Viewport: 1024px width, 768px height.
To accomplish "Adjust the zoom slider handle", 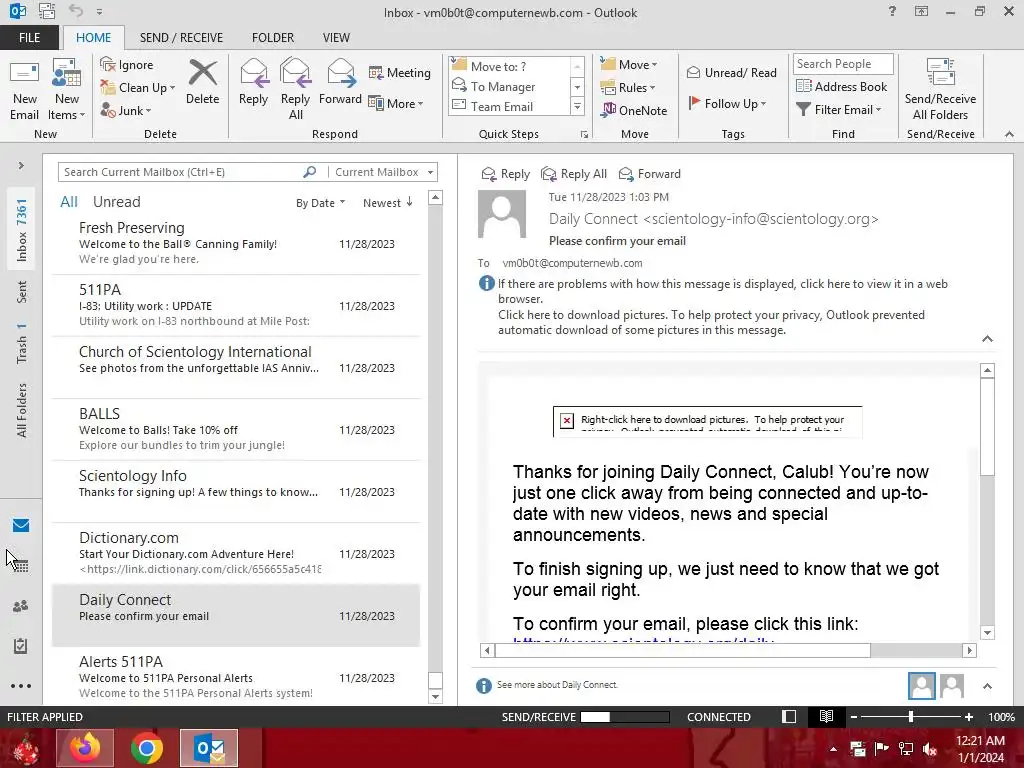I will (910, 716).
